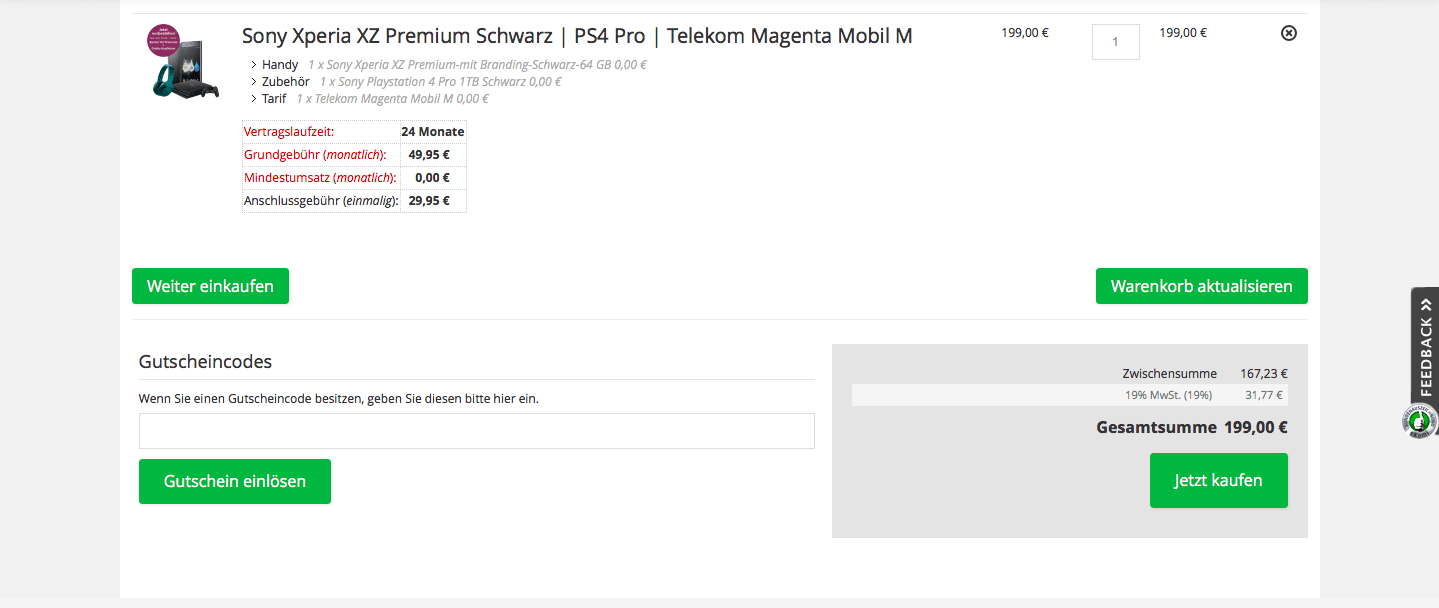The image size is (1439, 608).
Task: Click Weiter einkaufen to continue shopping
Action: pyautogui.click(x=210, y=286)
